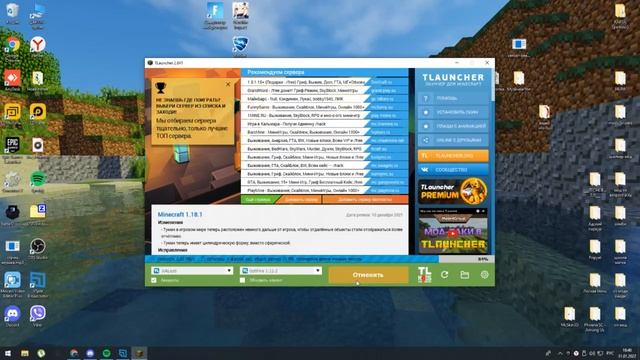Viewport: 640px width, 360px height.
Task: Click the orange TLauncher.org button
Action: [x=453, y=156]
